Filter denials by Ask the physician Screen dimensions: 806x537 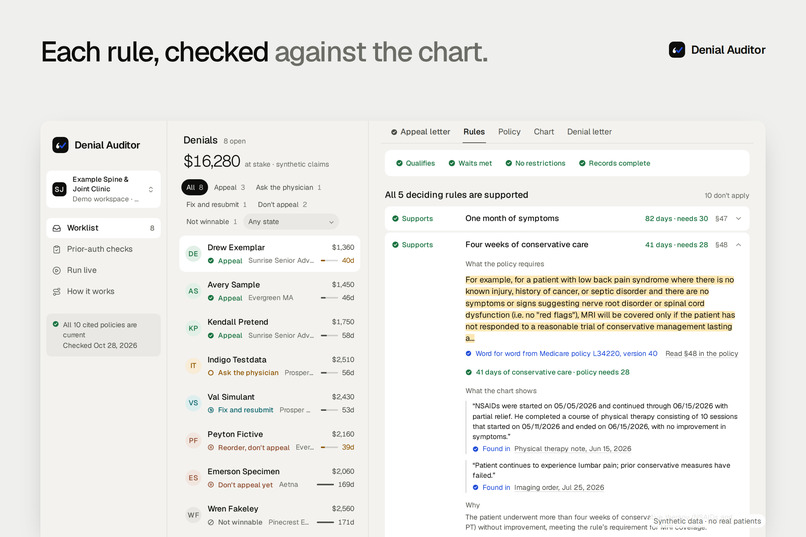288,188
